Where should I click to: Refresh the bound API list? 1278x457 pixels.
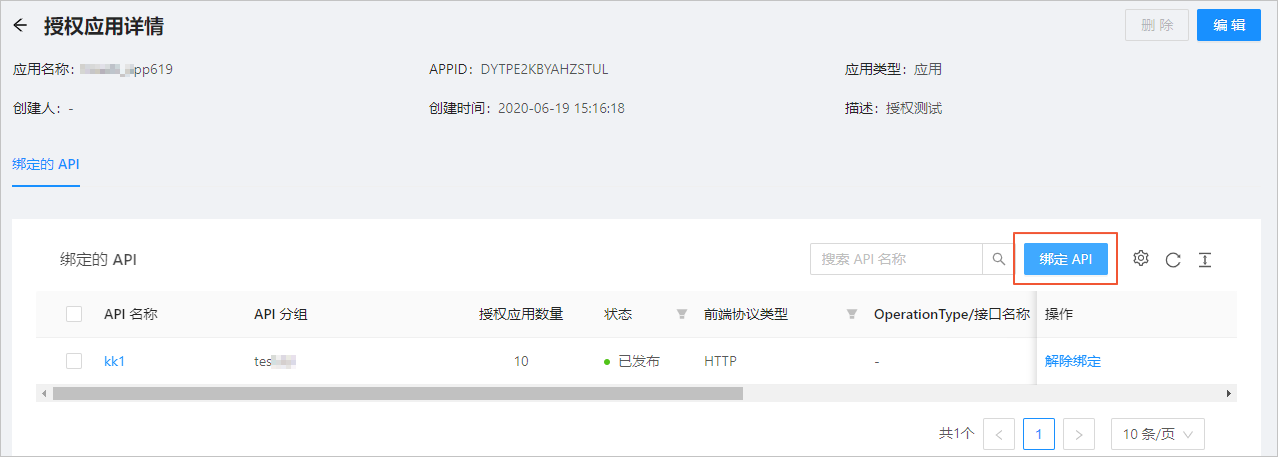click(1173, 260)
